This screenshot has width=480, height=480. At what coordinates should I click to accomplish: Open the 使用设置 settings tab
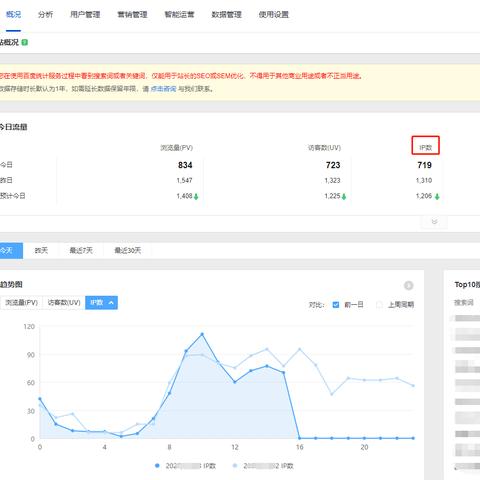(274, 15)
